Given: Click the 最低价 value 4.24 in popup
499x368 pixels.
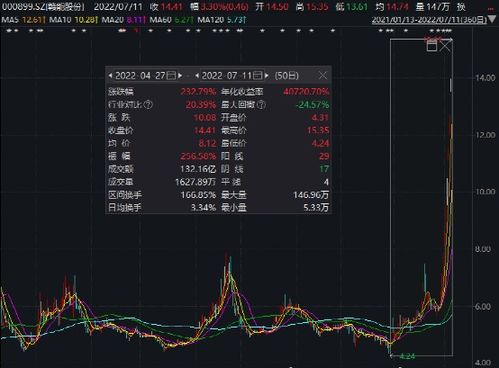Looking at the screenshot, I should 320,143.
